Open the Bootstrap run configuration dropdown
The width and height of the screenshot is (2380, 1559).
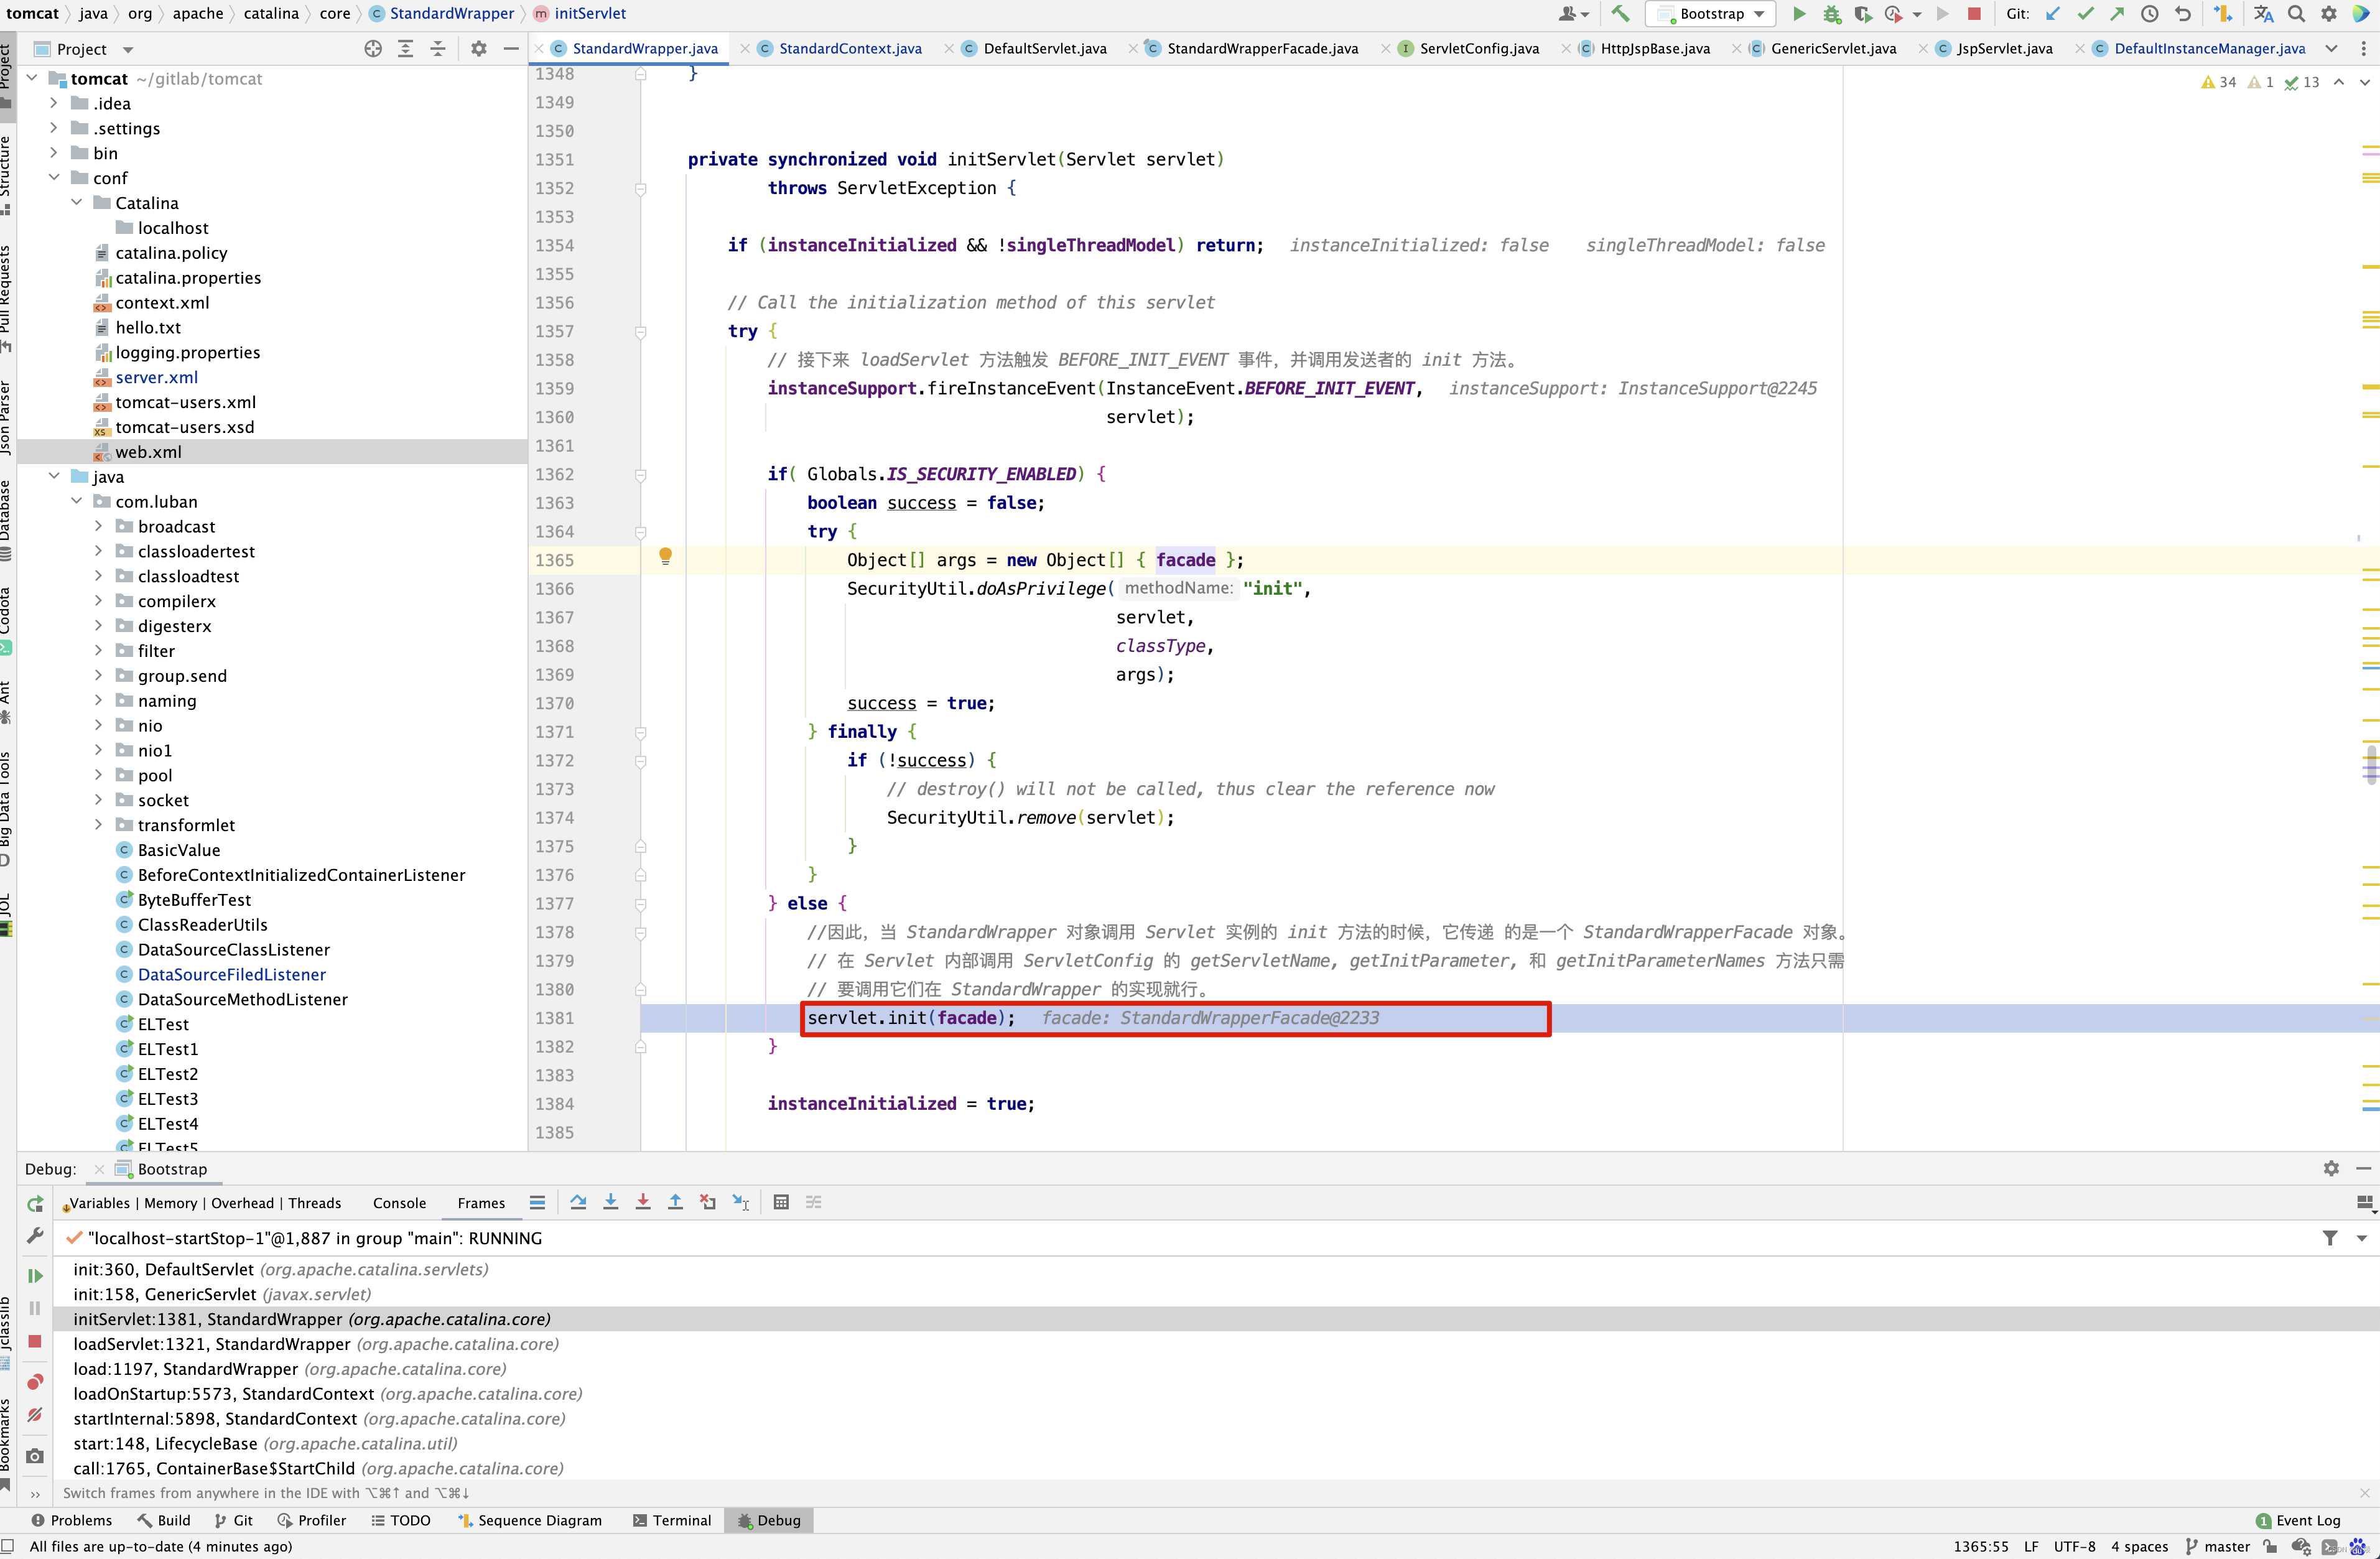click(x=1711, y=14)
